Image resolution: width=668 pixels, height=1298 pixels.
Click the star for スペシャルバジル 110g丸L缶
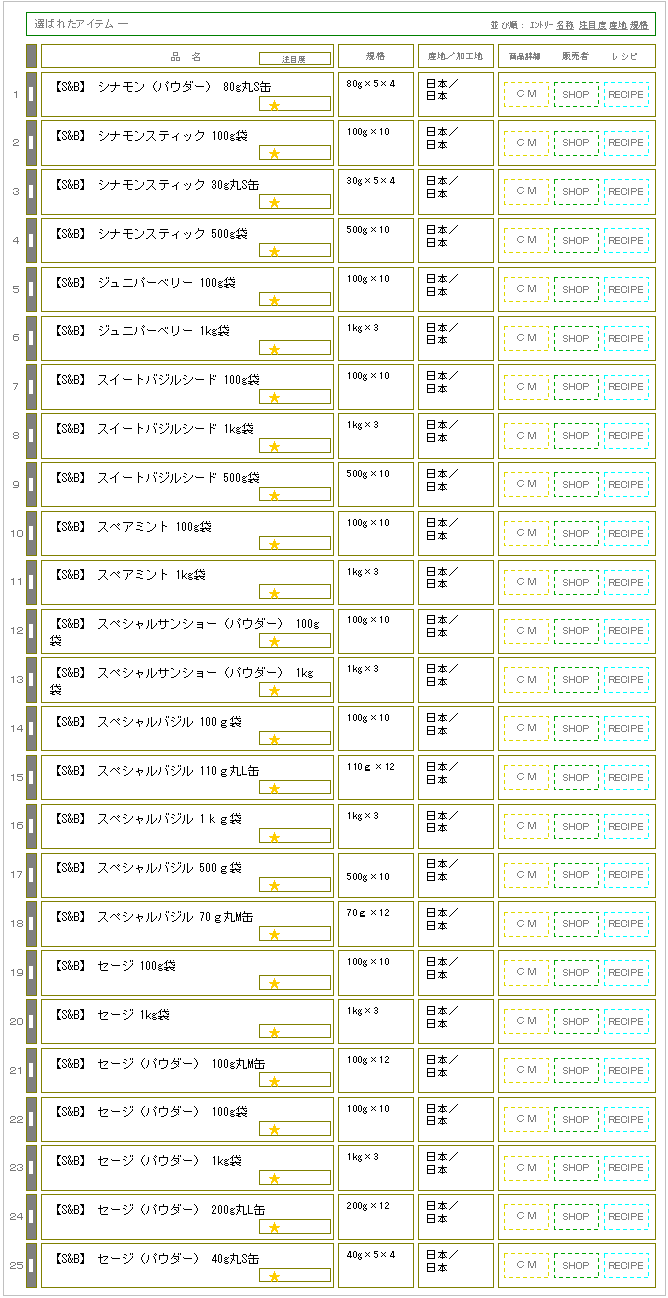[274, 789]
